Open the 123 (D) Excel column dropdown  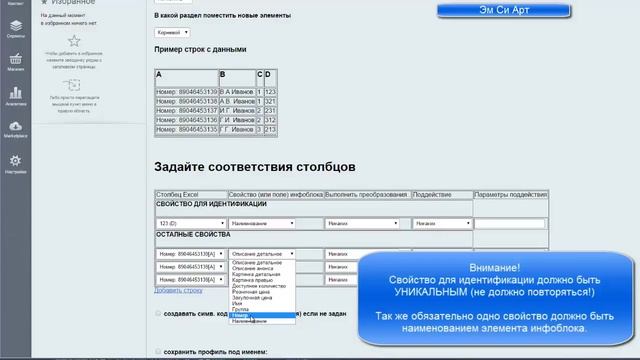pyautogui.click(x=191, y=223)
